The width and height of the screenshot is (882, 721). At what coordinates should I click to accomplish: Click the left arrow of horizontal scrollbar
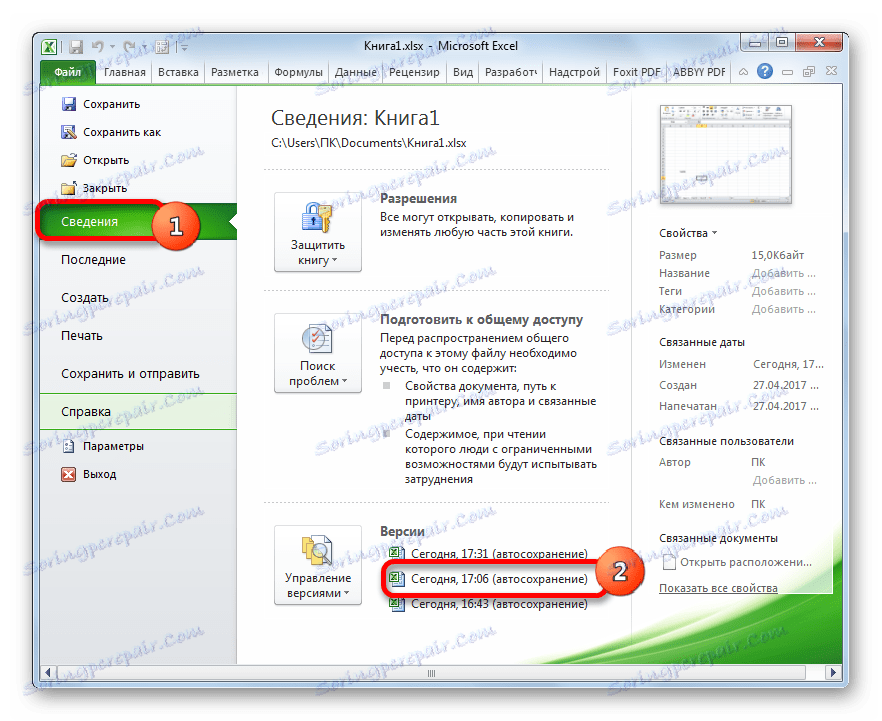(x=48, y=673)
